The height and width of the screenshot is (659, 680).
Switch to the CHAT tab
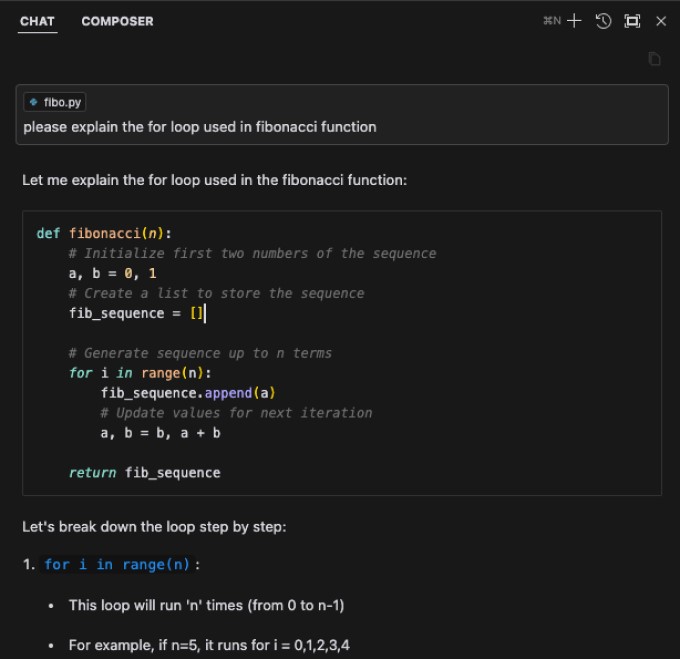37,21
